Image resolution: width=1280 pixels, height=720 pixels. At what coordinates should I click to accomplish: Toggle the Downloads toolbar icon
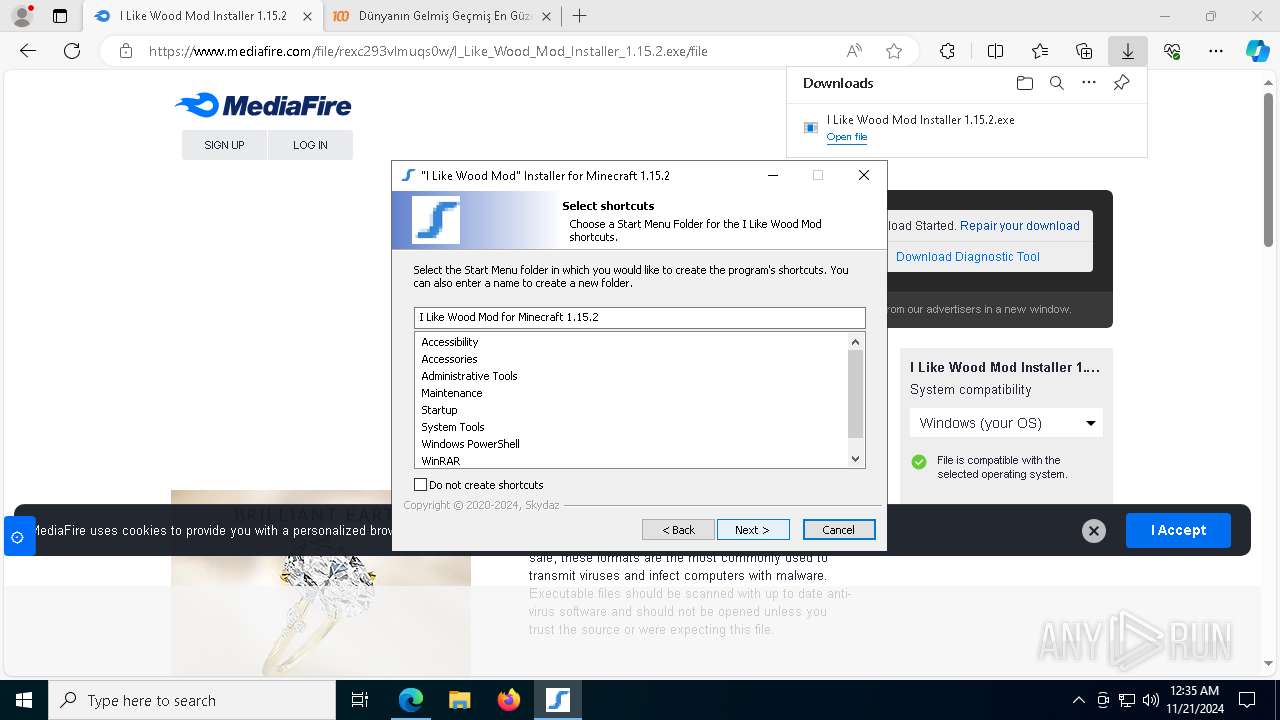[1127, 51]
